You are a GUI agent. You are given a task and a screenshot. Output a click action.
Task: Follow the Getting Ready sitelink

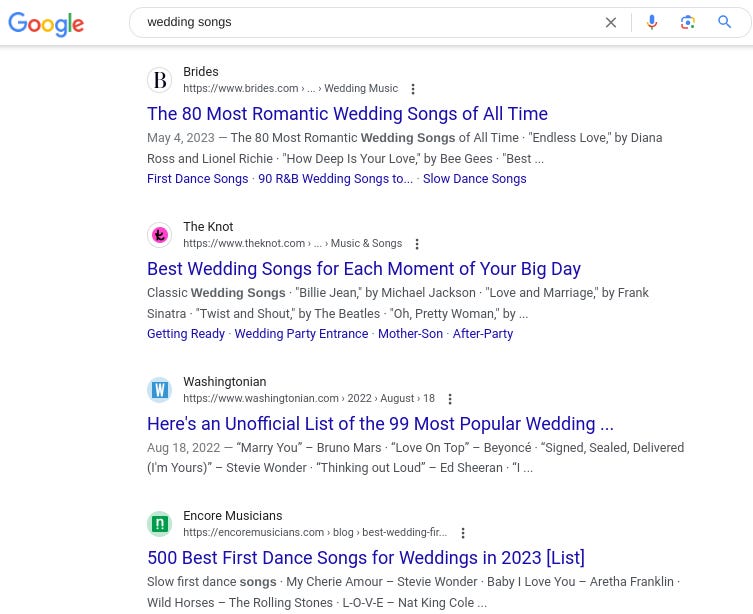(x=186, y=334)
